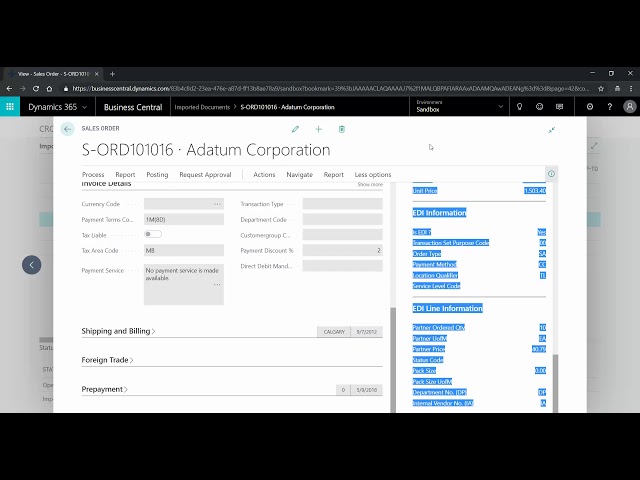Click the EDI Line Information heading

[x=447, y=308]
